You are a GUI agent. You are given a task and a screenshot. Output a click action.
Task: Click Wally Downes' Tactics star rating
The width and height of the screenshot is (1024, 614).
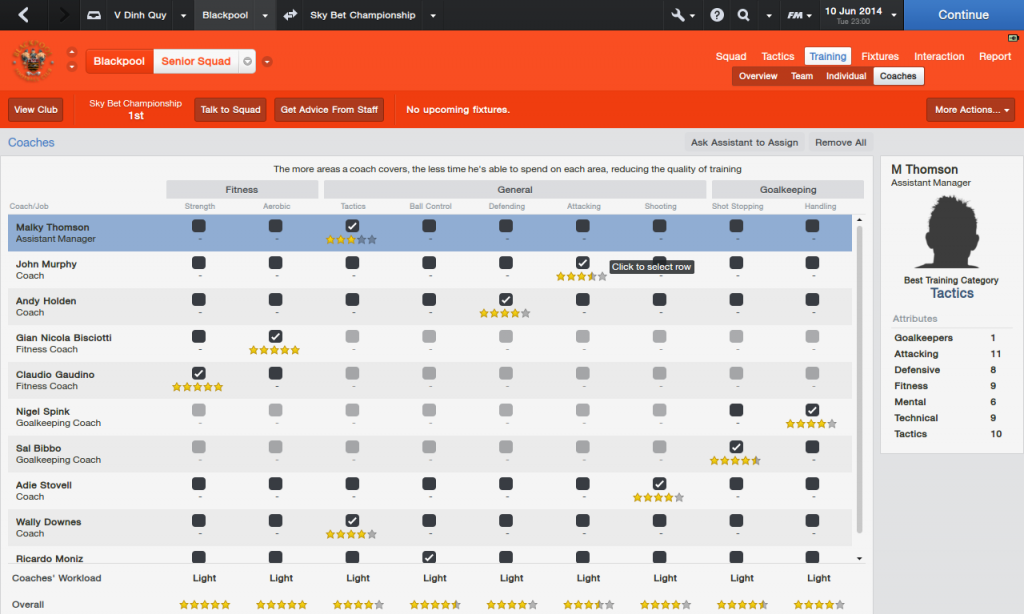[x=351, y=534]
